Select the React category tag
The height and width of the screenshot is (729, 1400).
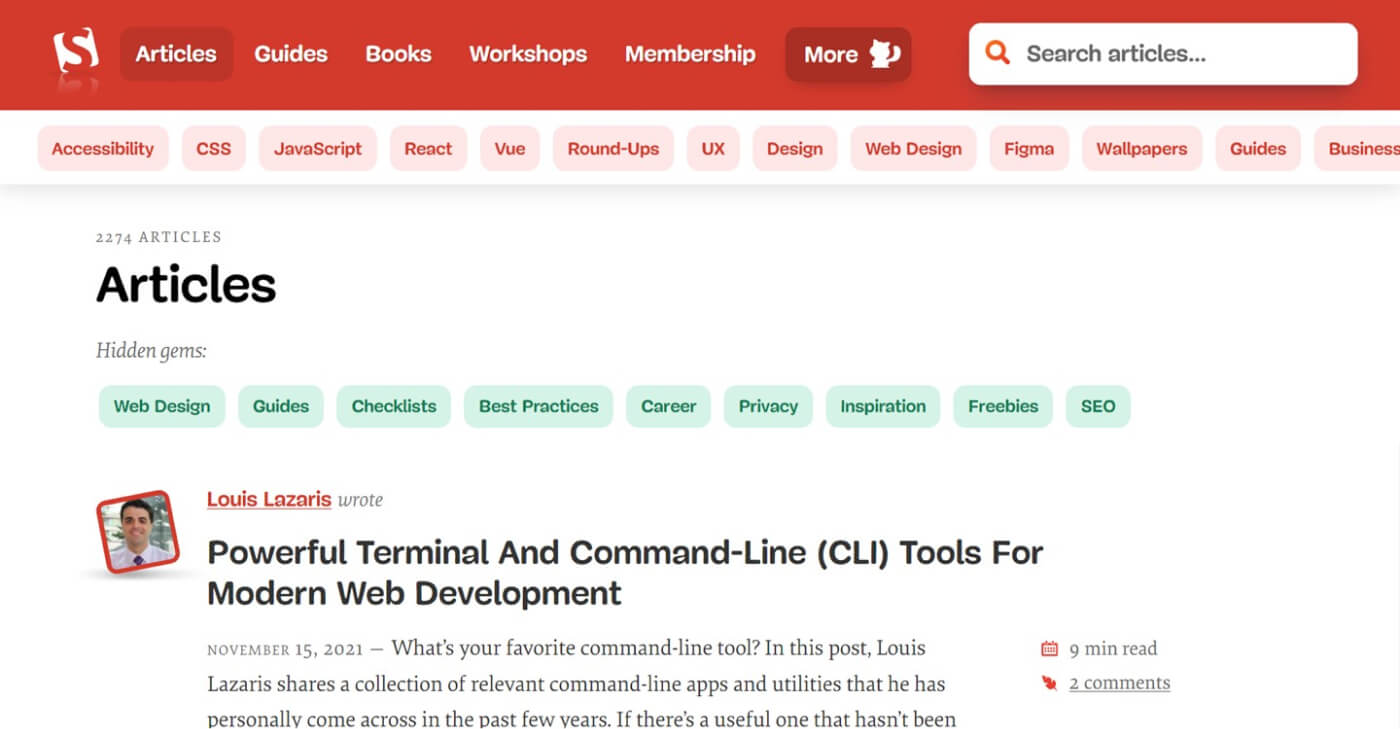click(428, 149)
